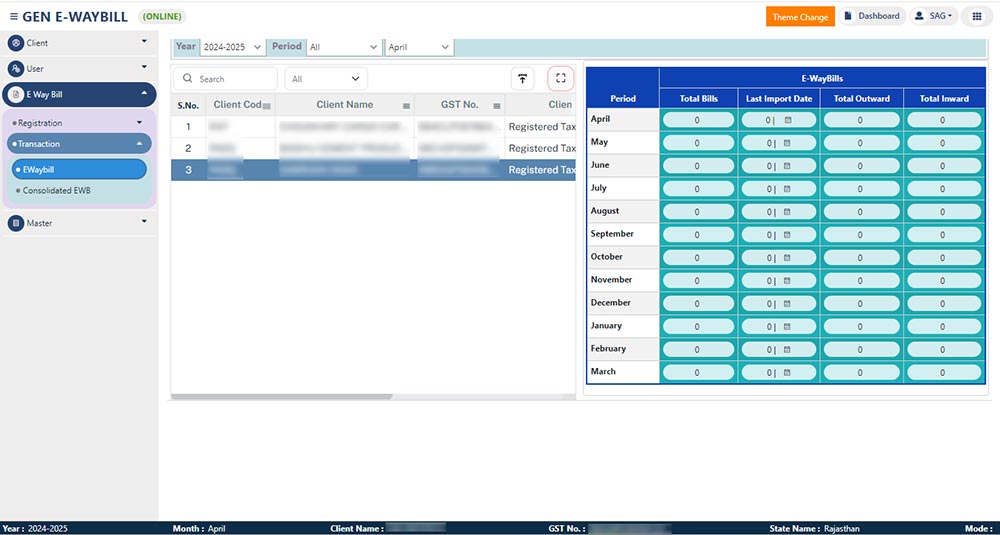This screenshot has width=1000, height=535.
Task: Click the Dashboard button
Action: pos(871,17)
